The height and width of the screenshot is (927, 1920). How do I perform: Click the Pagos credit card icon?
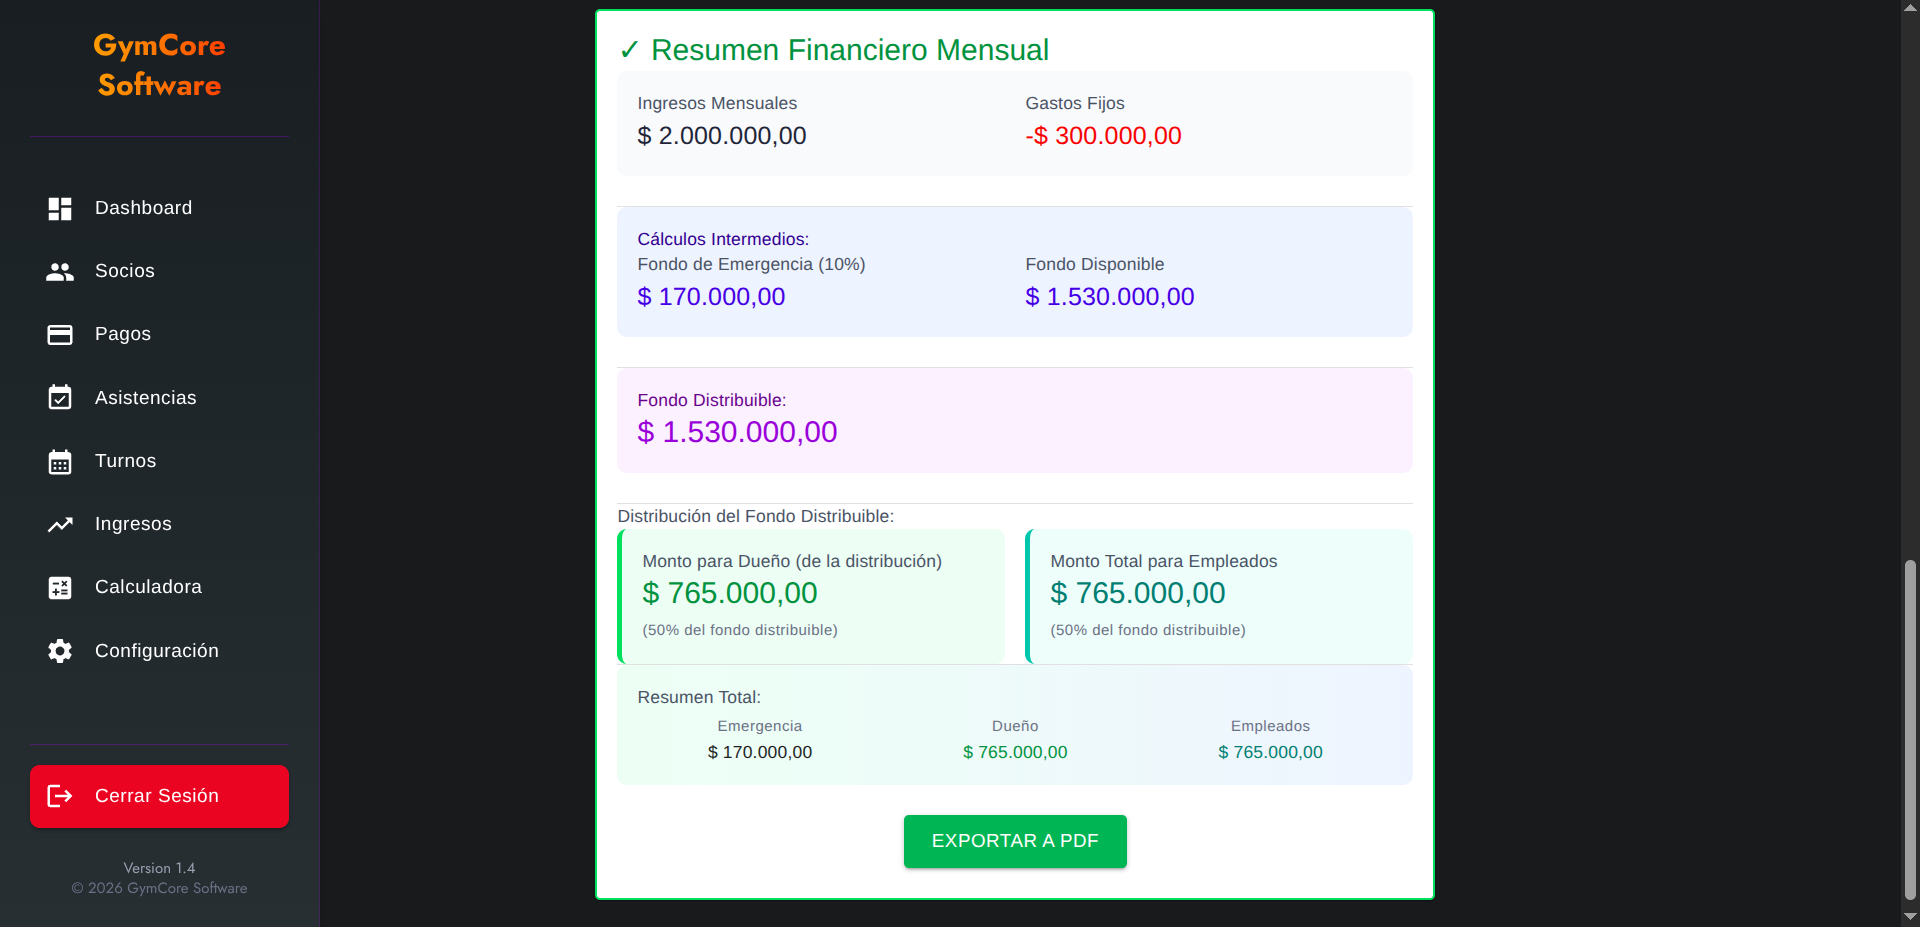pyautogui.click(x=60, y=334)
